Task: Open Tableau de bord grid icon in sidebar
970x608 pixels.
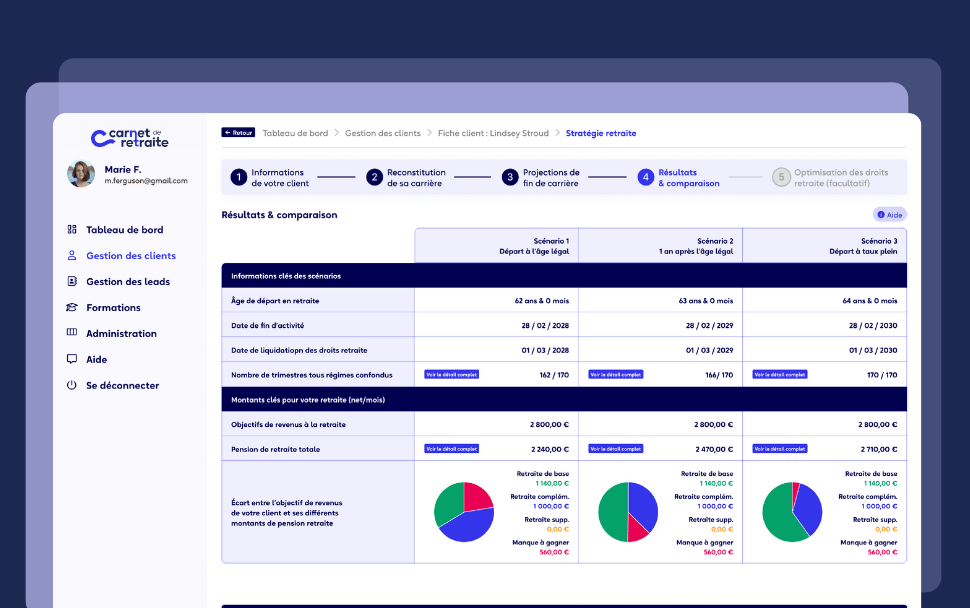Action: point(72,229)
